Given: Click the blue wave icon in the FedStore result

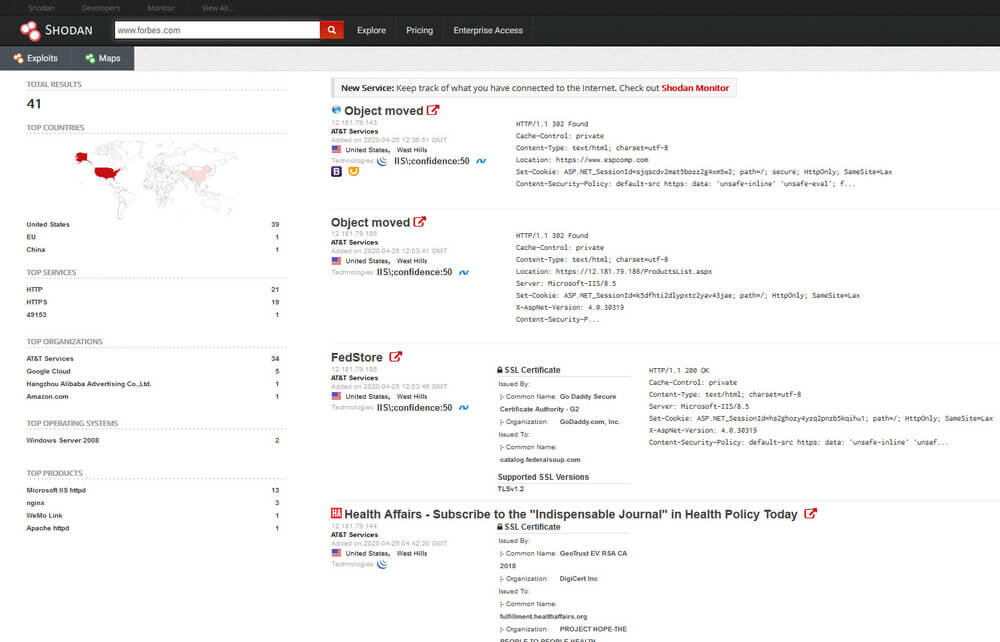Looking at the screenshot, I should pos(464,408).
